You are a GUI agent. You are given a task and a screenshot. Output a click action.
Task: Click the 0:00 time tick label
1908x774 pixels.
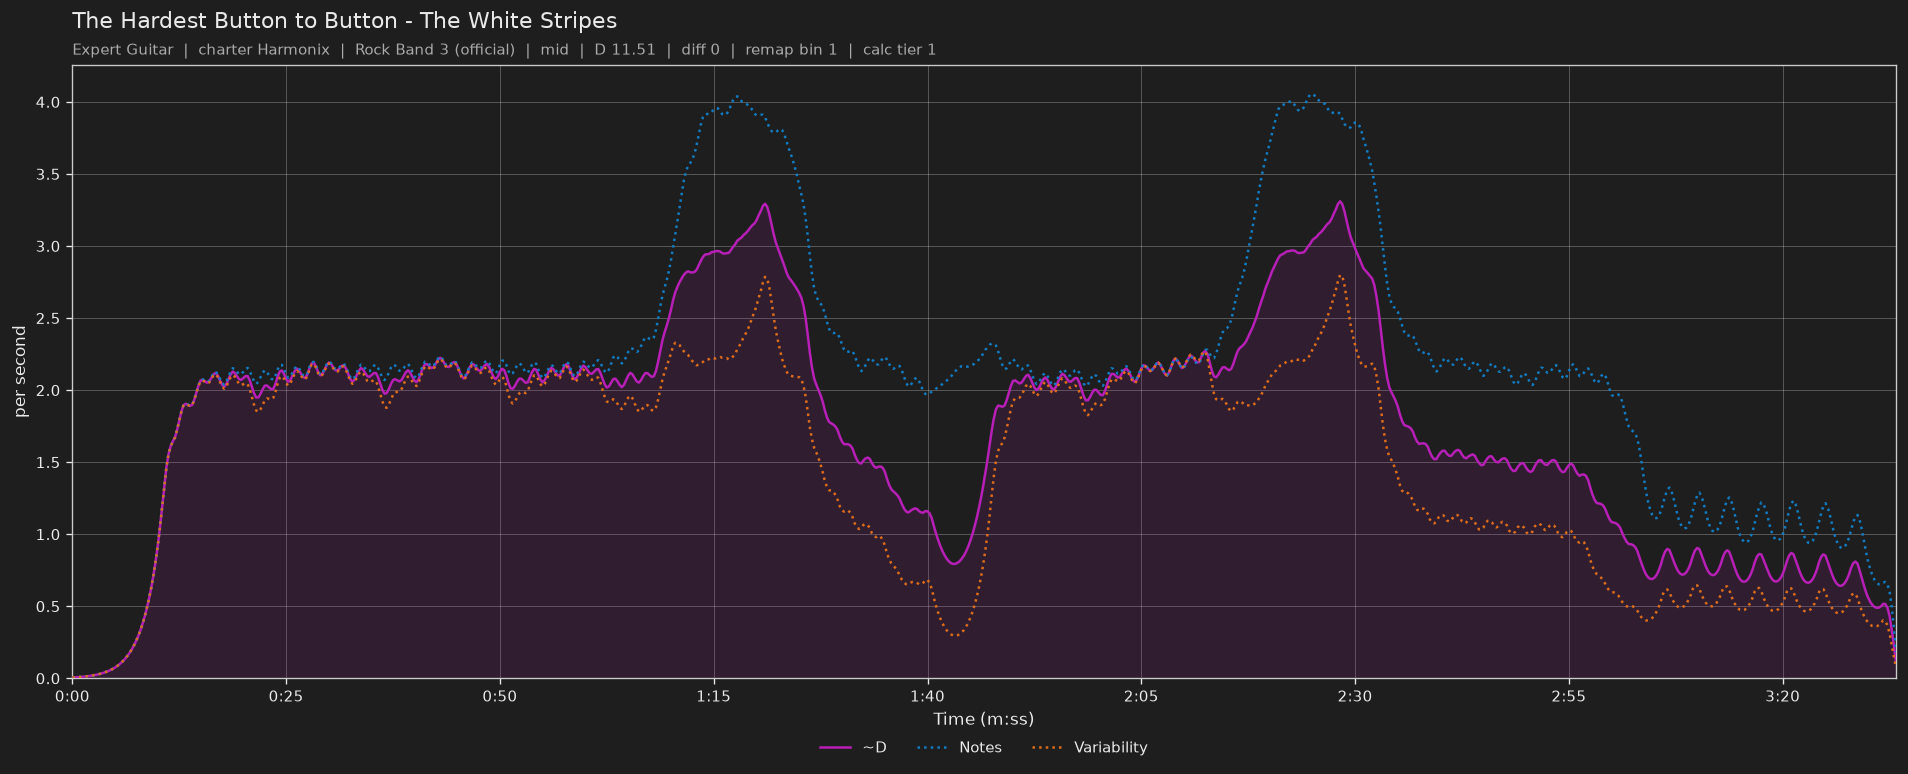[72, 696]
